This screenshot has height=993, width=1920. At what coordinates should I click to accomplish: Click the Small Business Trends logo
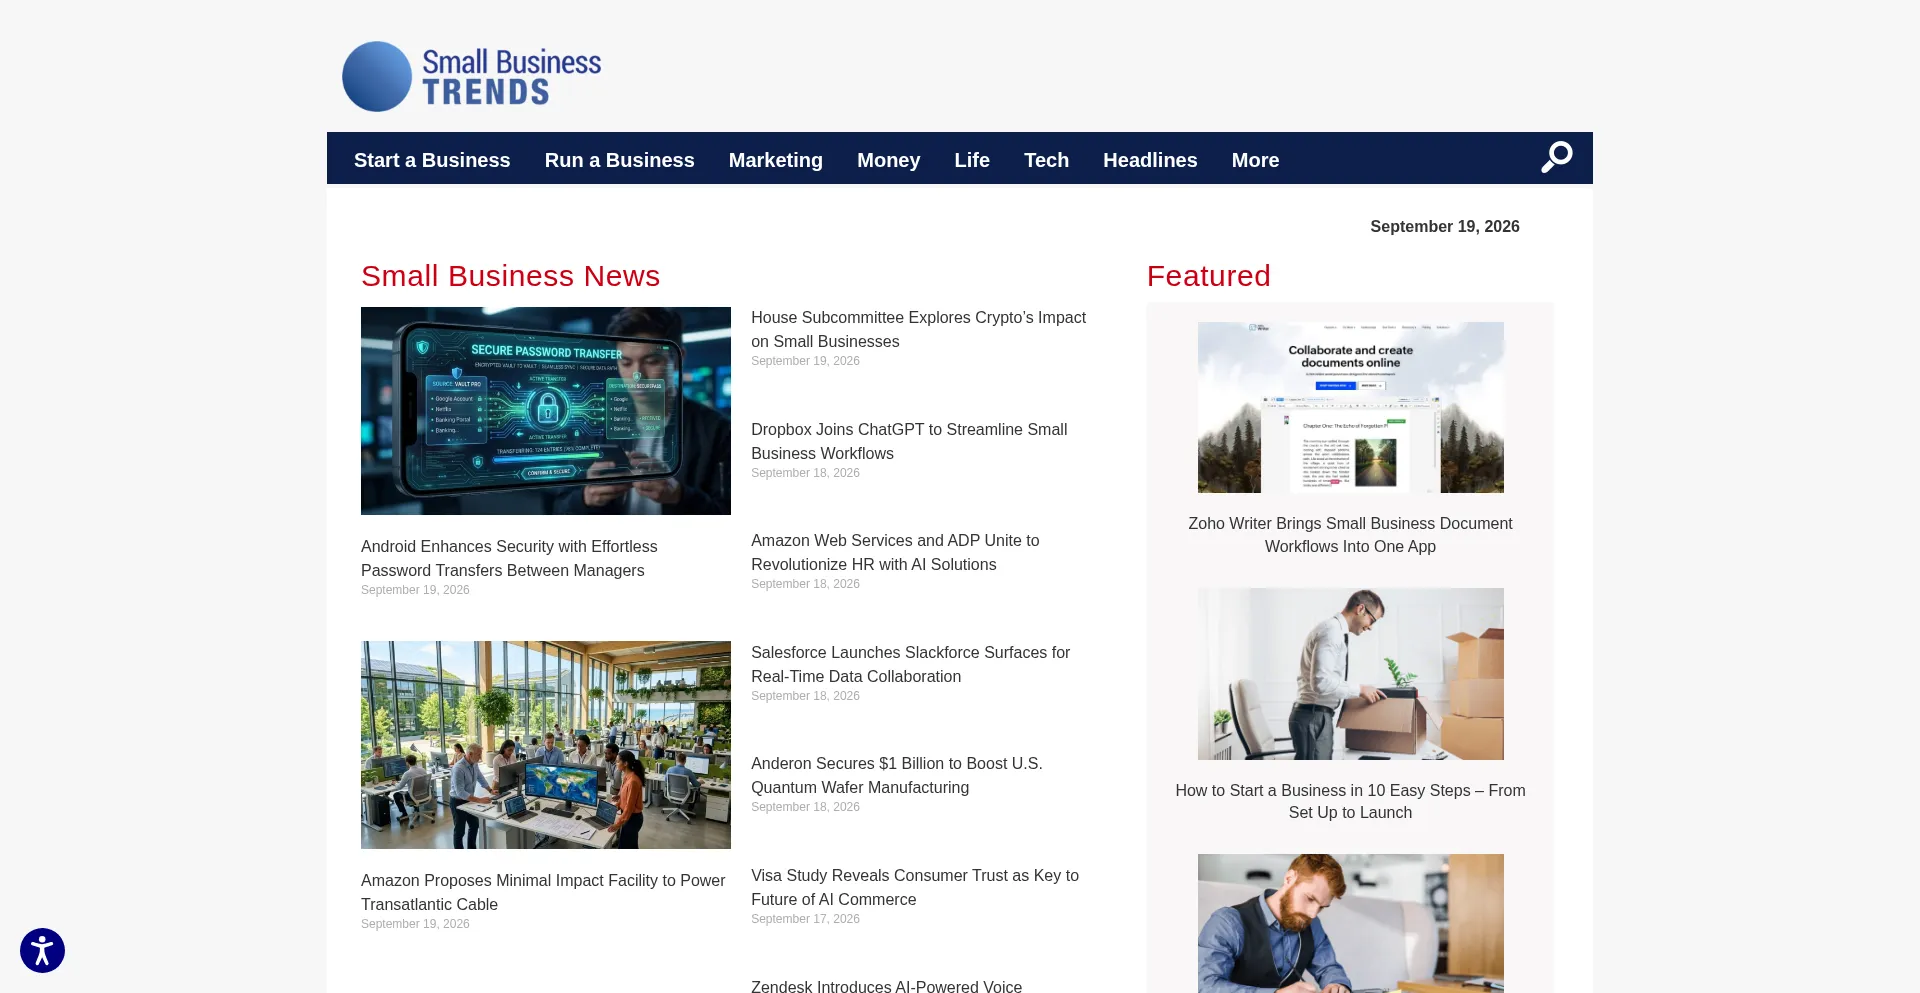point(472,76)
